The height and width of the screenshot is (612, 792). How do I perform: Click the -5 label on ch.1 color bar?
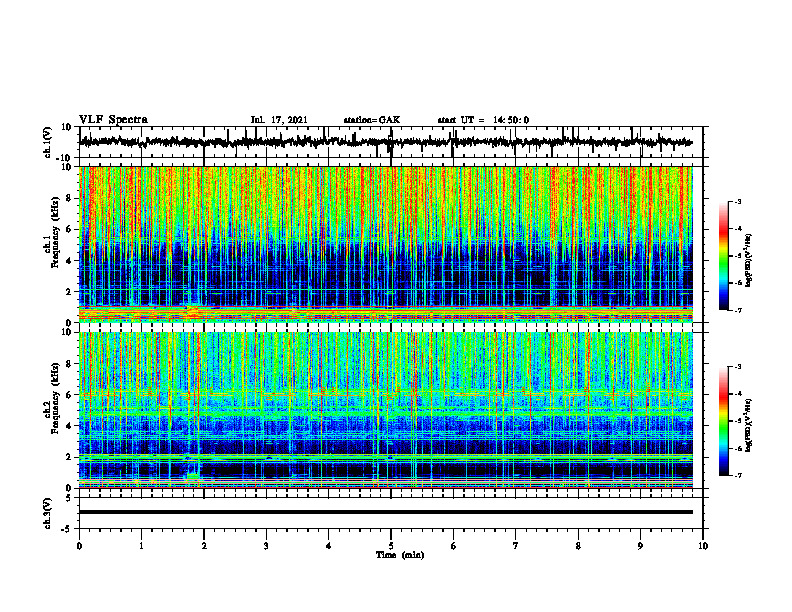[738, 256]
